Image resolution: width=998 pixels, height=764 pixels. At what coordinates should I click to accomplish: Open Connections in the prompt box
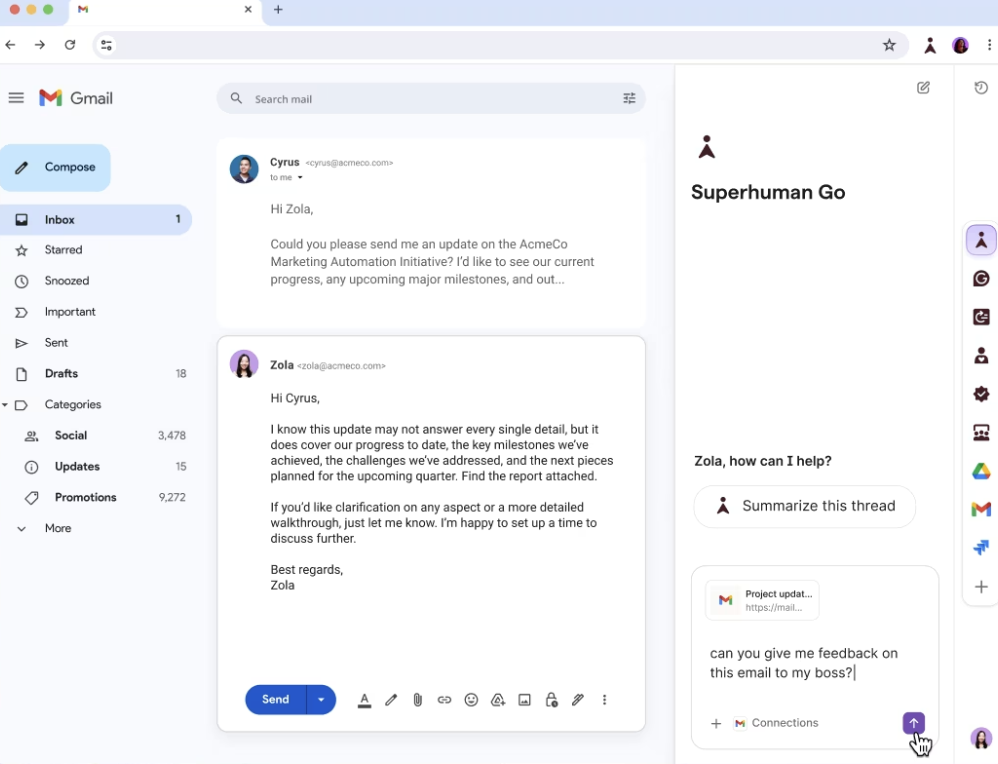point(777,723)
